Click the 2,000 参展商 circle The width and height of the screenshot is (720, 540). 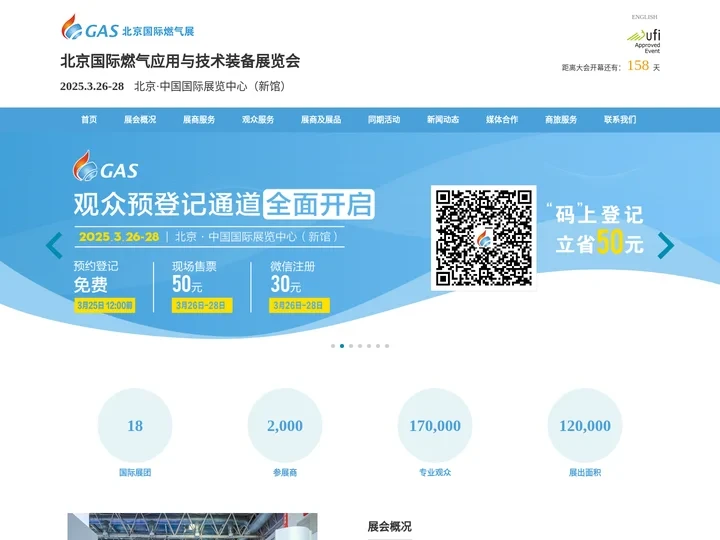285,425
